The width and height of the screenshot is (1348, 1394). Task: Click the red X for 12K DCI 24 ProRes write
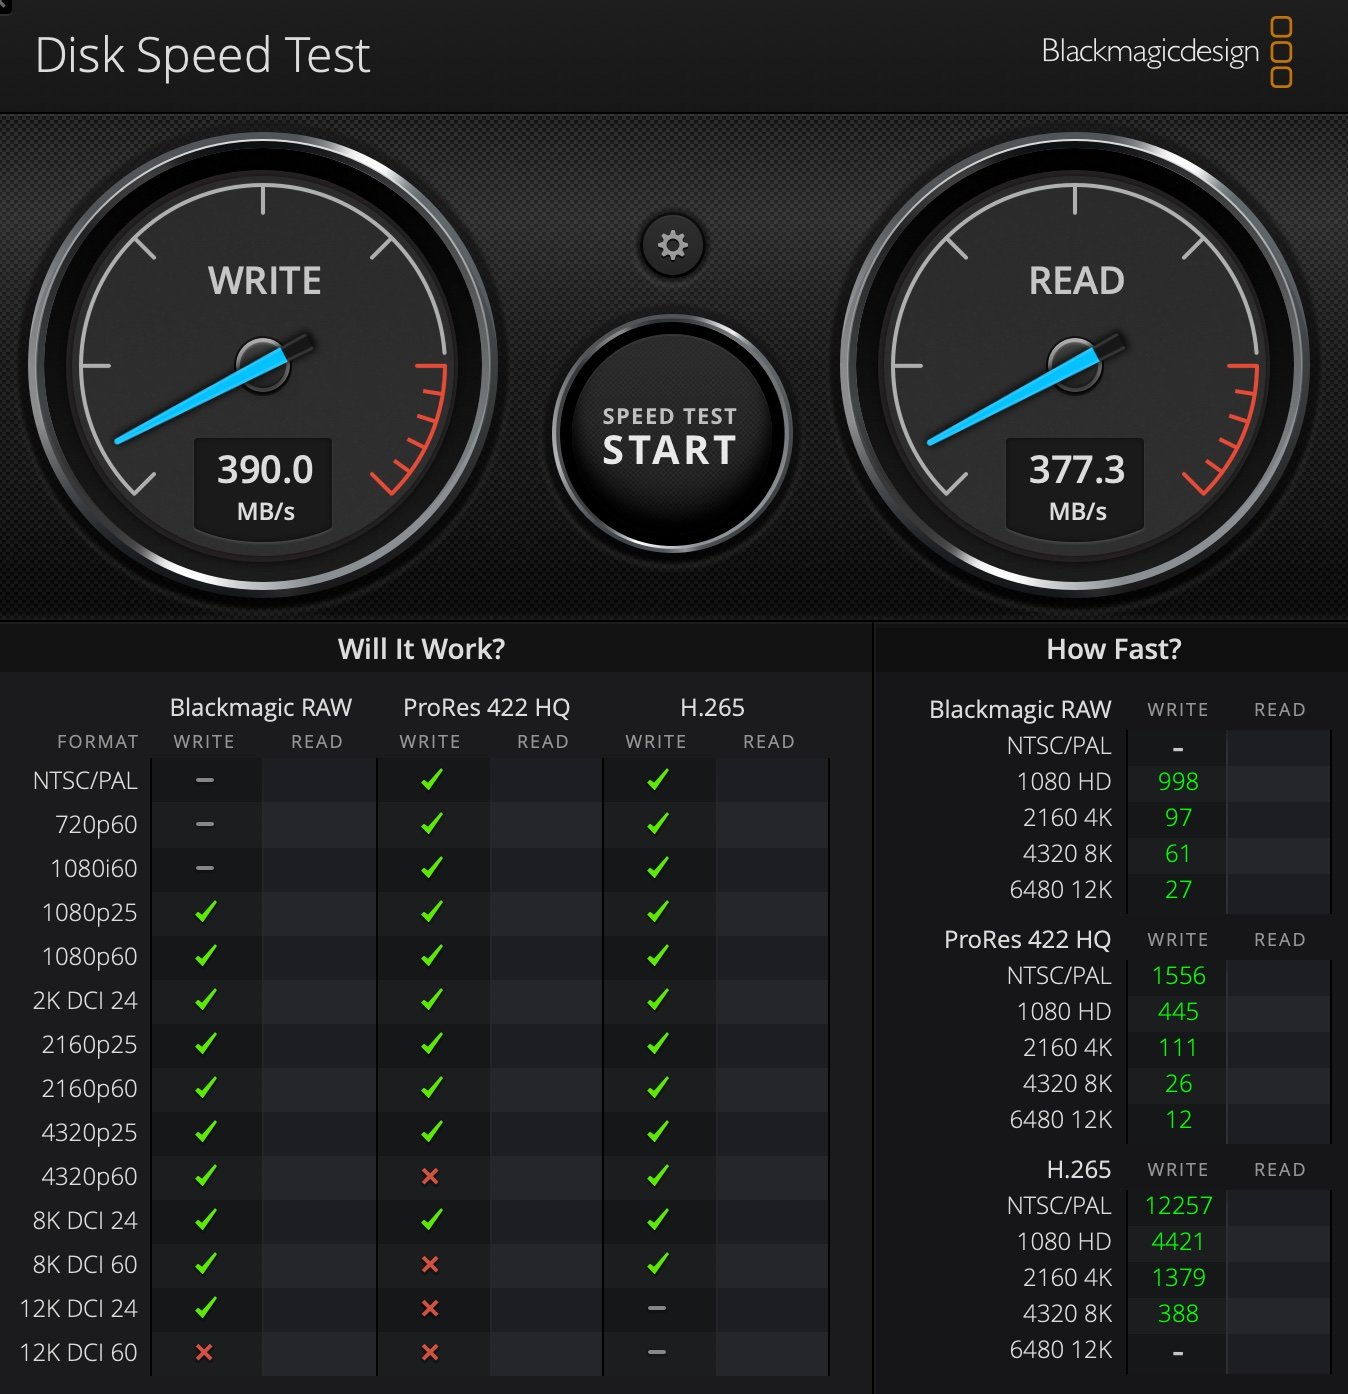[x=430, y=1308]
